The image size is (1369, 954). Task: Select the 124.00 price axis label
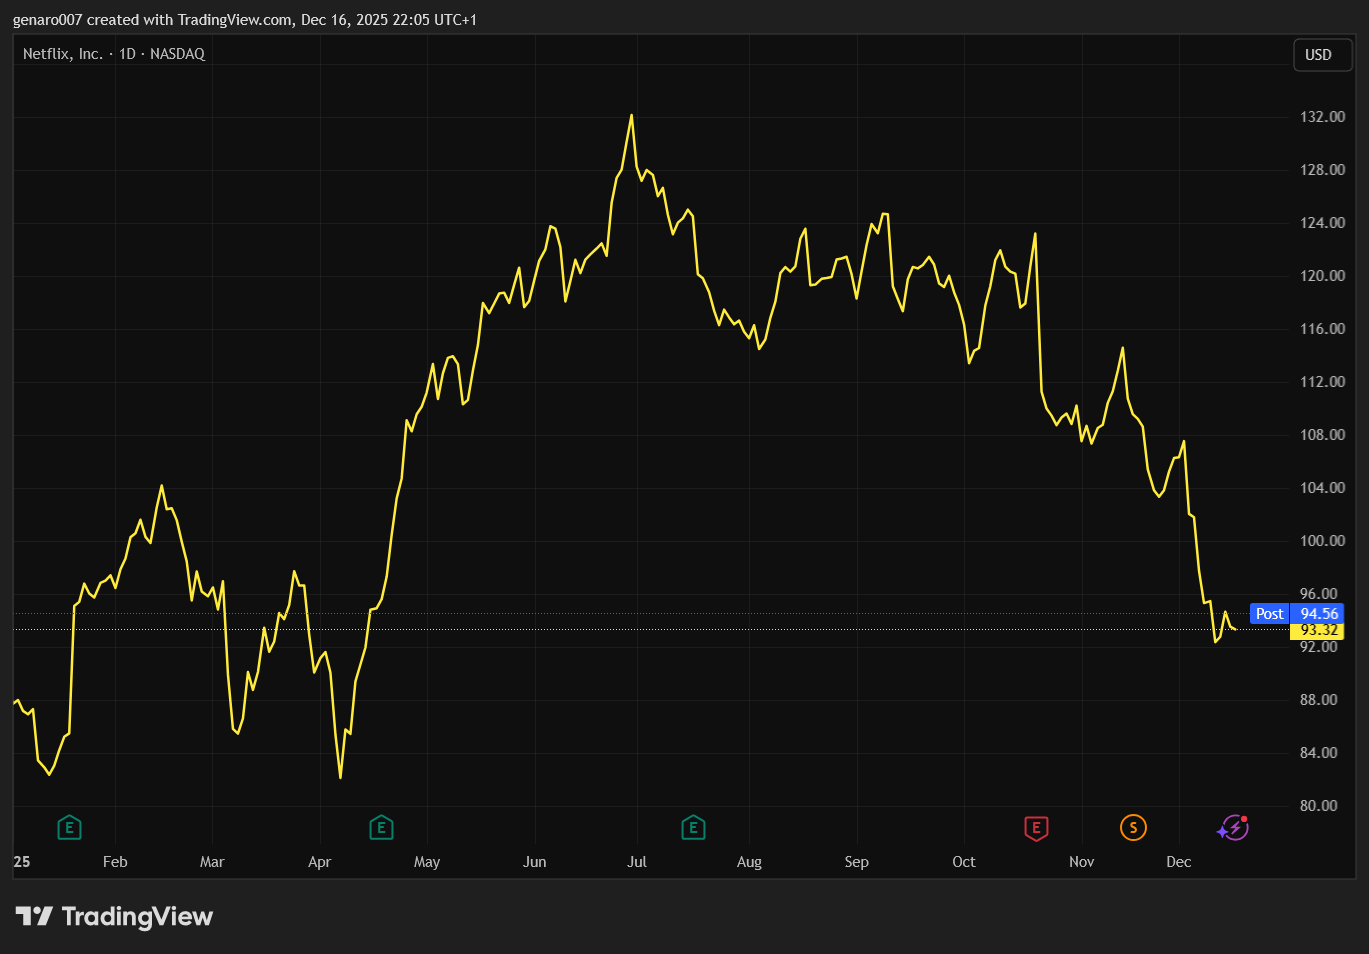(x=1322, y=223)
